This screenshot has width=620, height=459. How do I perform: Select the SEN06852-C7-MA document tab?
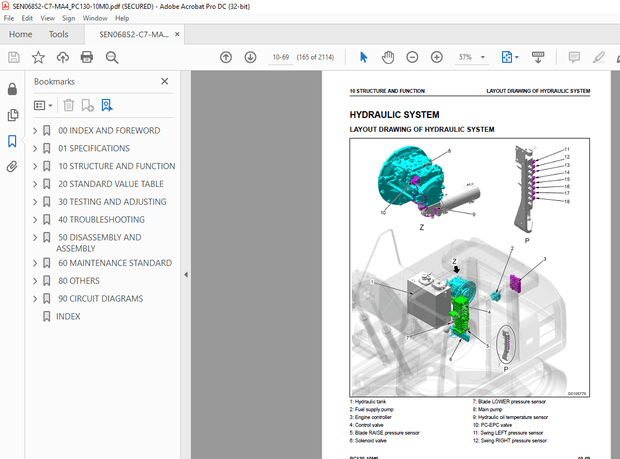tap(134, 34)
